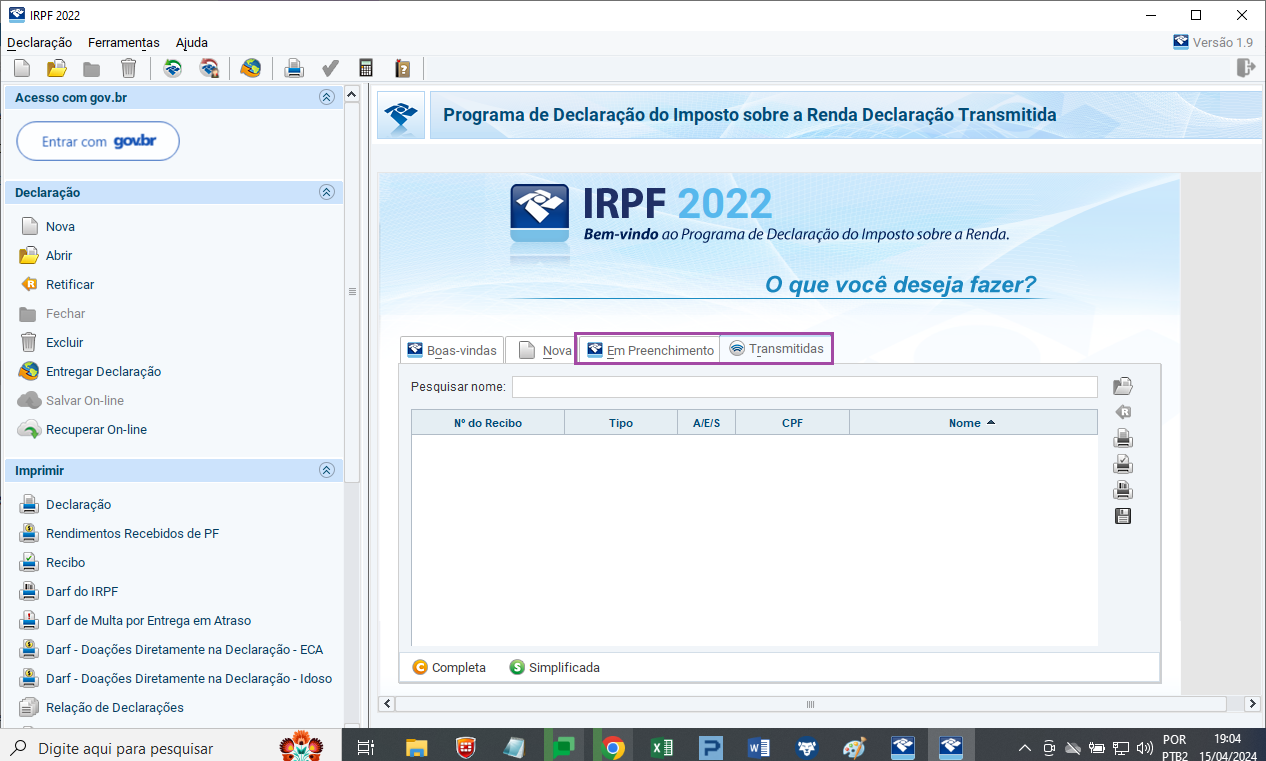Click the new declaration toolbar icon
Viewport: 1266px width, 761px height.
pyautogui.click(x=21, y=68)
